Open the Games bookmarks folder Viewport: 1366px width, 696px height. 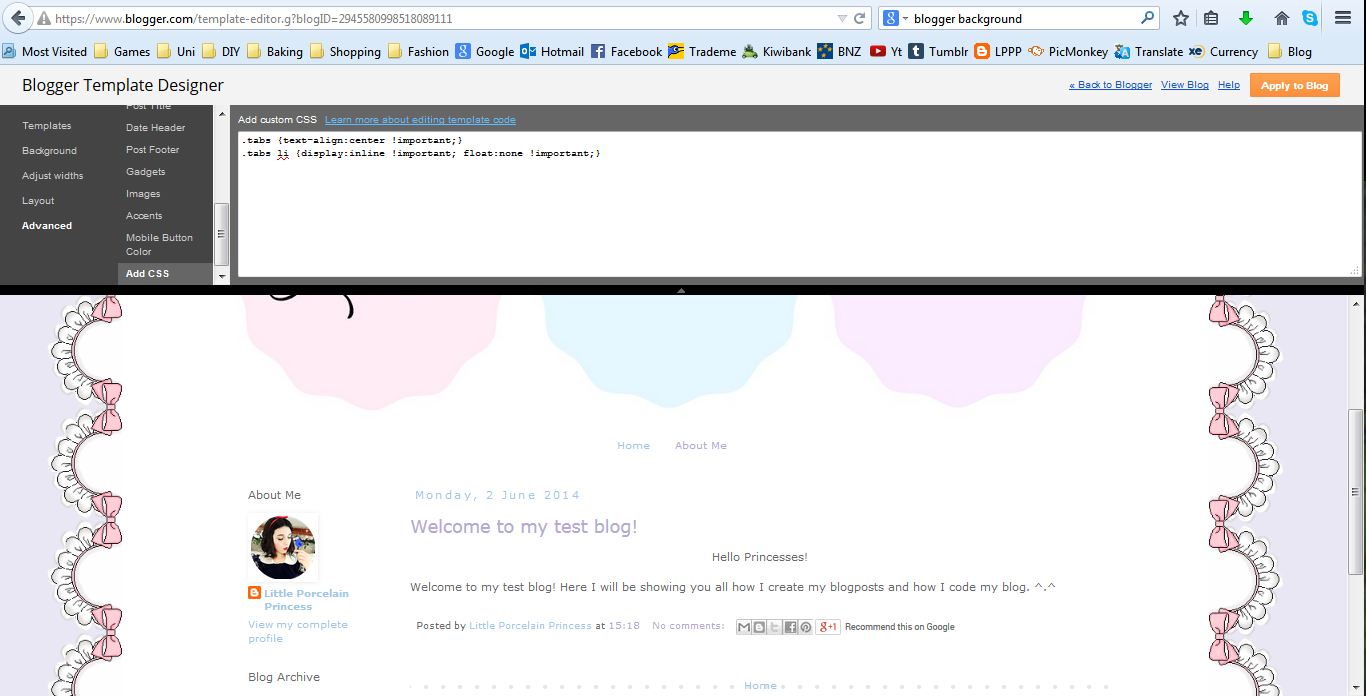coord(121,52)
